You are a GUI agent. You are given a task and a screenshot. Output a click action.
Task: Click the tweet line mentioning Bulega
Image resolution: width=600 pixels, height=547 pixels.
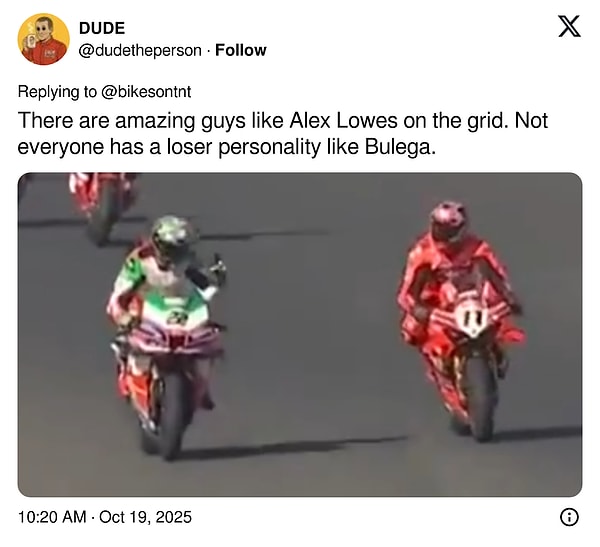pyautogui.click(x=227, y=147)
